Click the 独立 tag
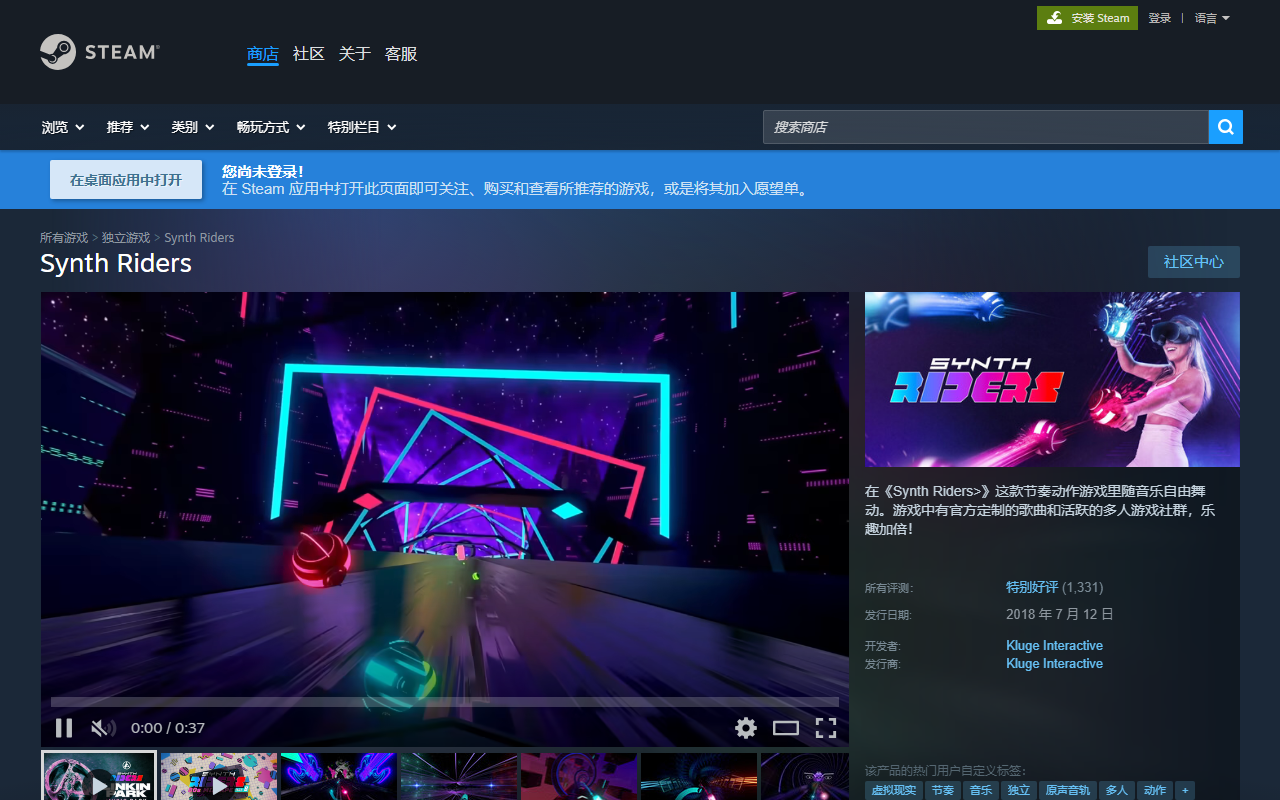This screenshot has height=800, width=1280. pyautogui.click(x=1019, y=790)
